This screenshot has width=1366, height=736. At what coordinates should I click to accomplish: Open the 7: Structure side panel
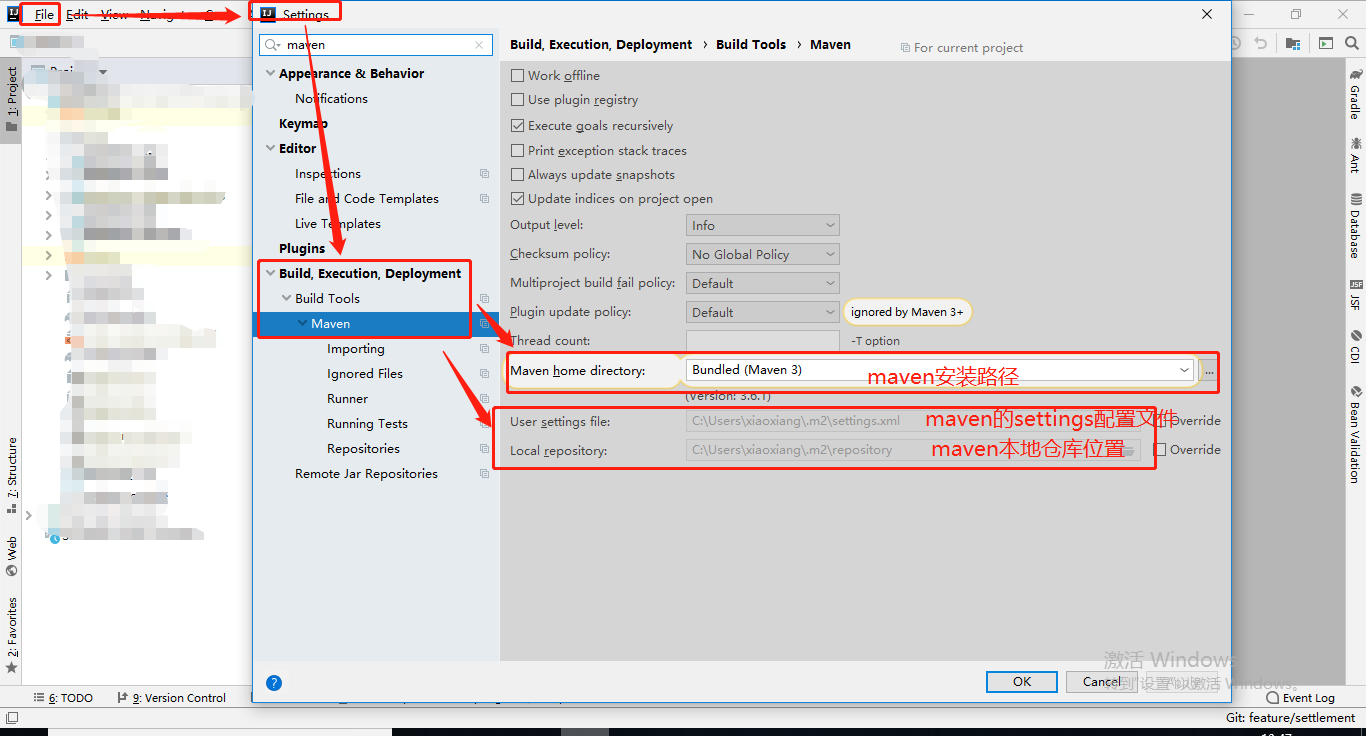pos(12,475)
